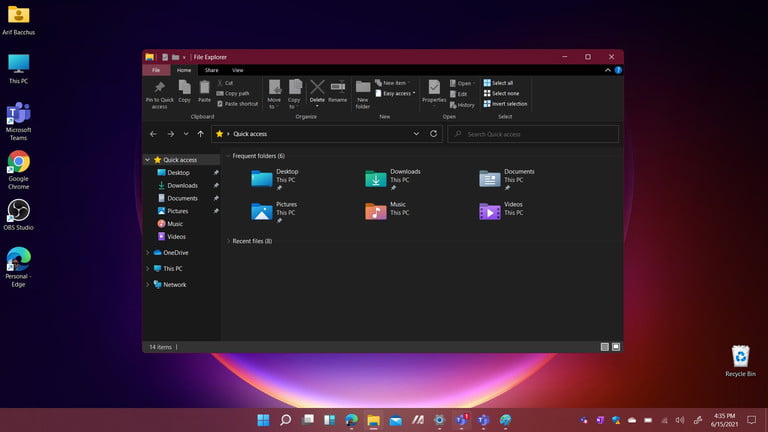Open Properties from the ribbon
This screenshot has width=768, height=432.
434,89
